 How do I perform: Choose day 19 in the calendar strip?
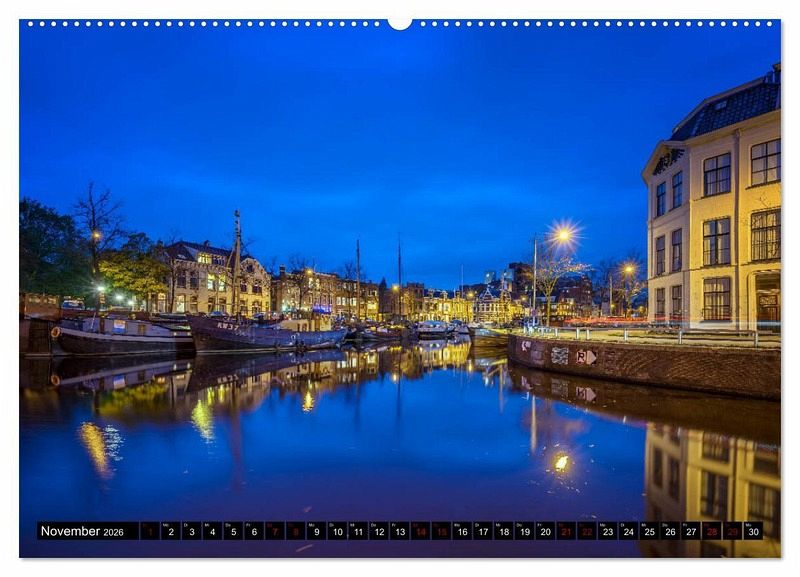point(525,531)
